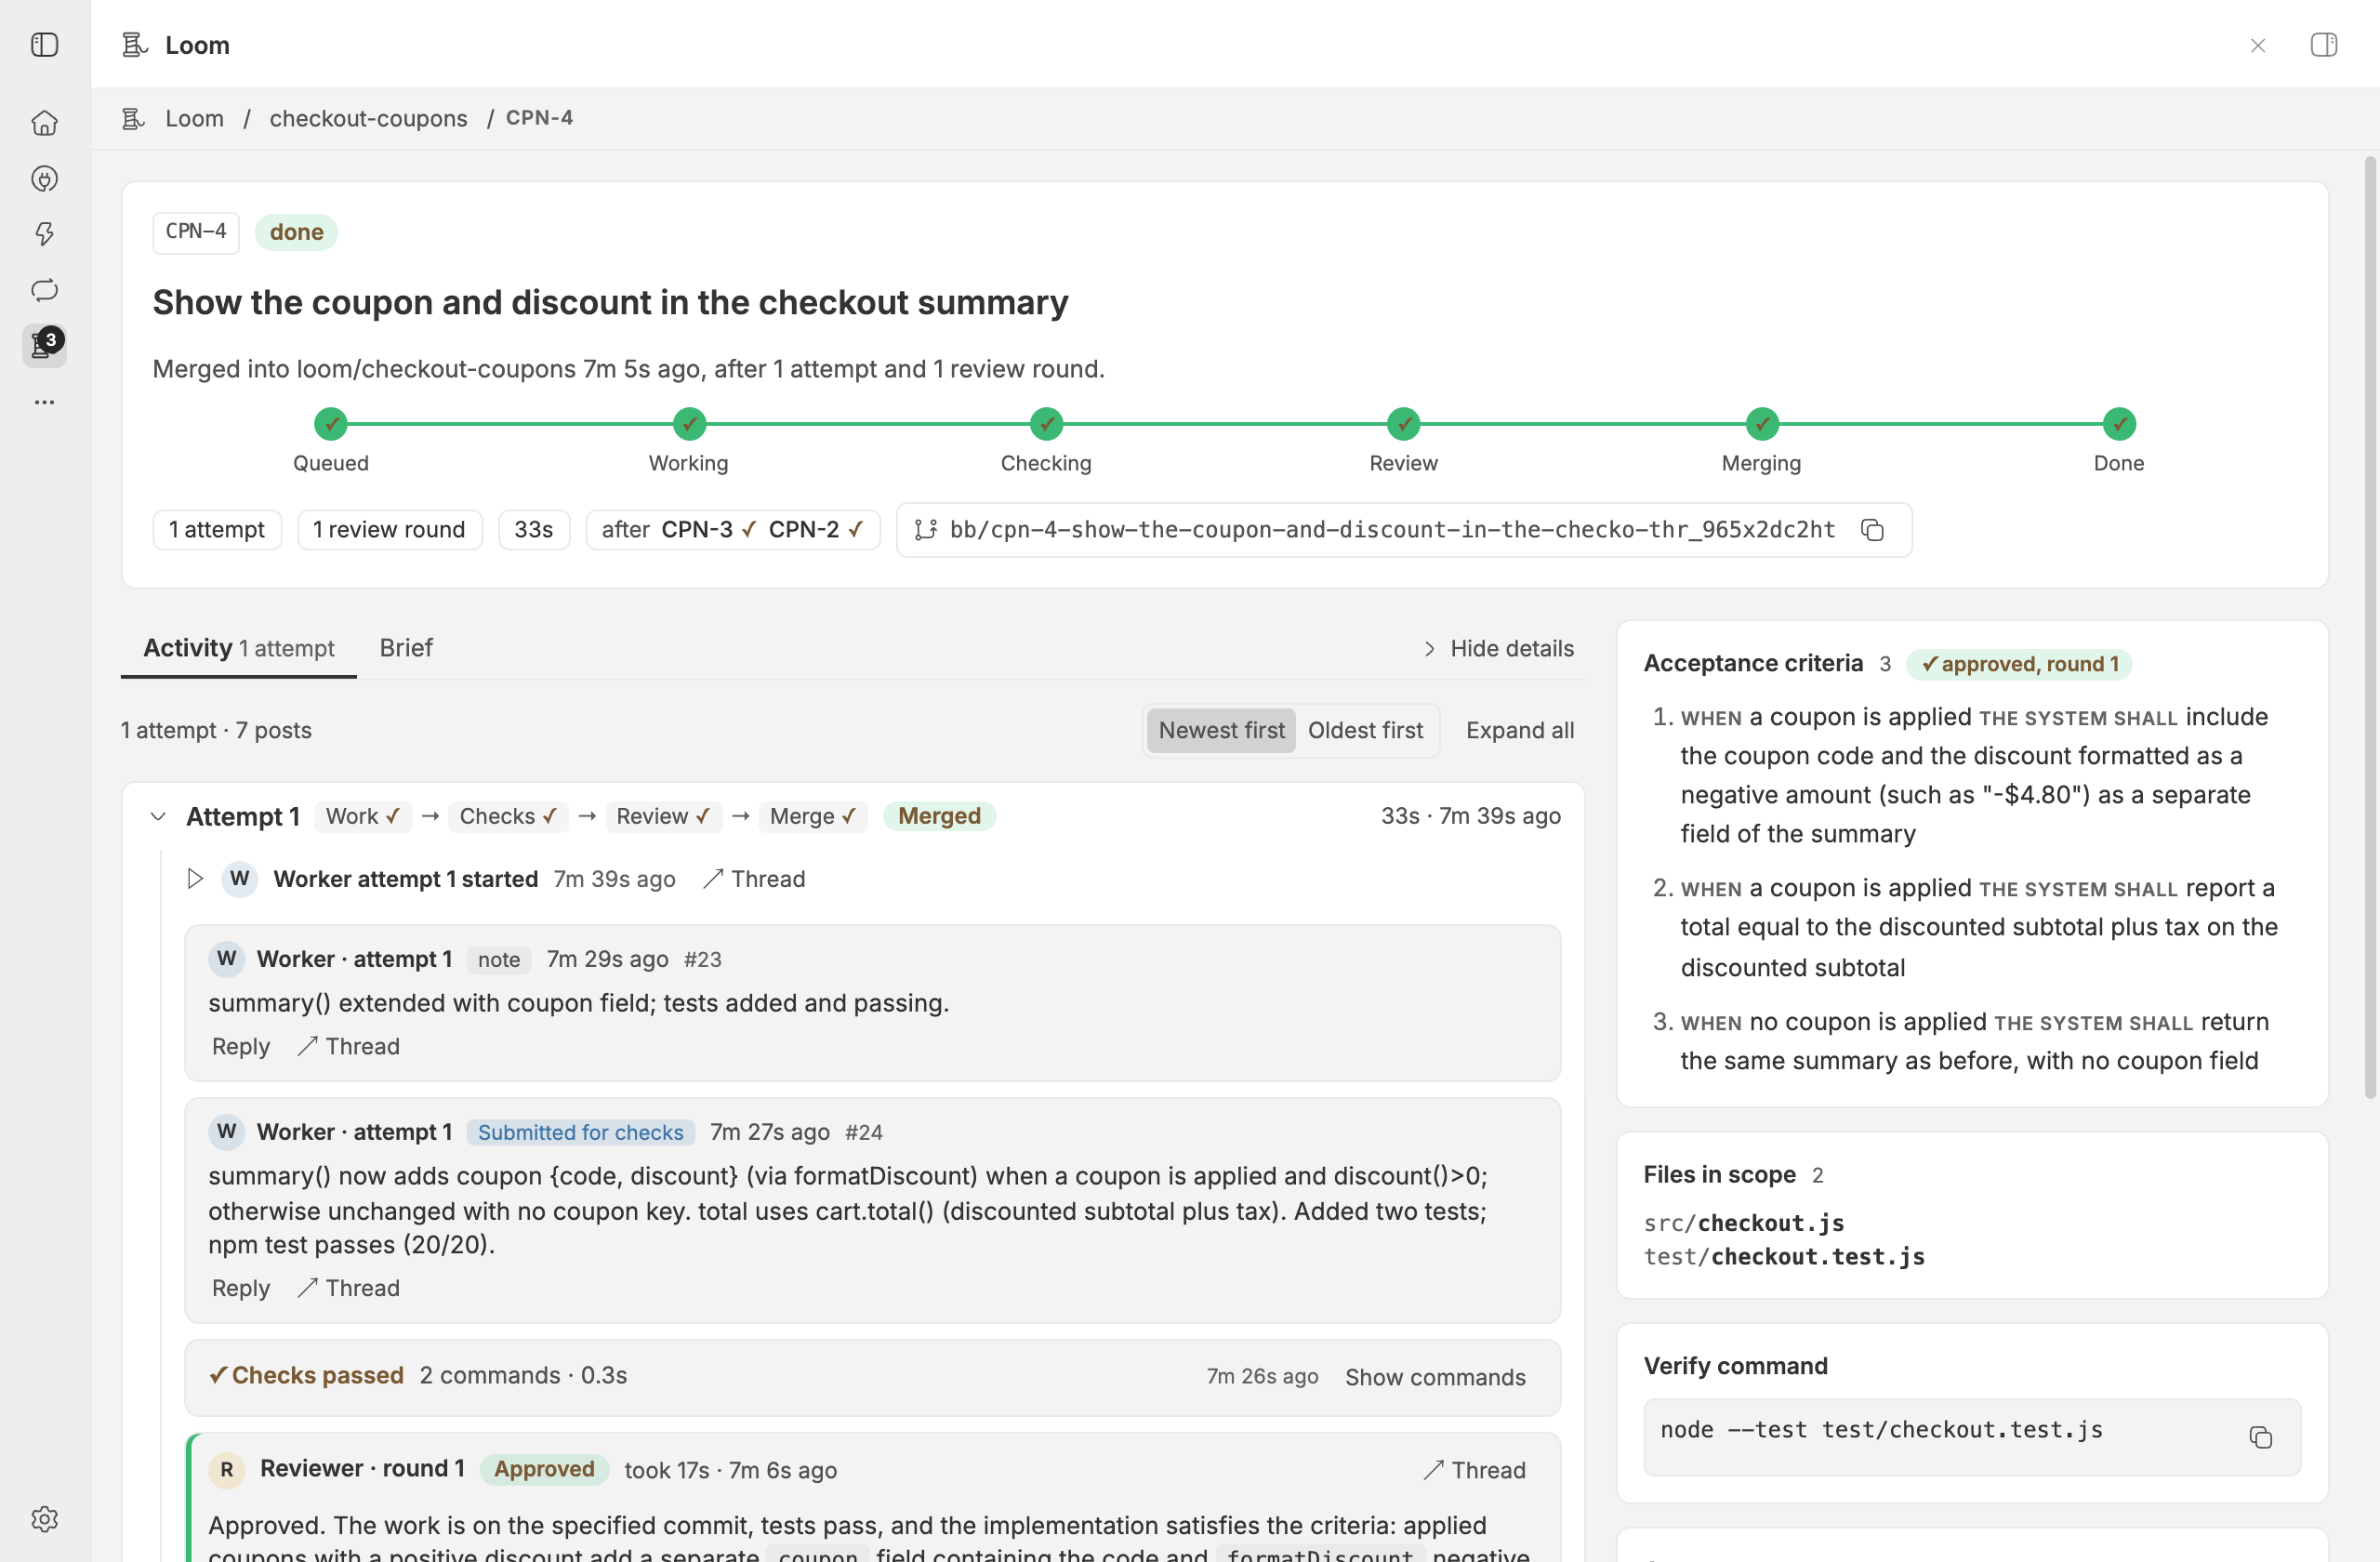This screenshot has height=1562, width=2380.
Task: Collapse Attempt 1 with its chevron
Action: [158, 817]
